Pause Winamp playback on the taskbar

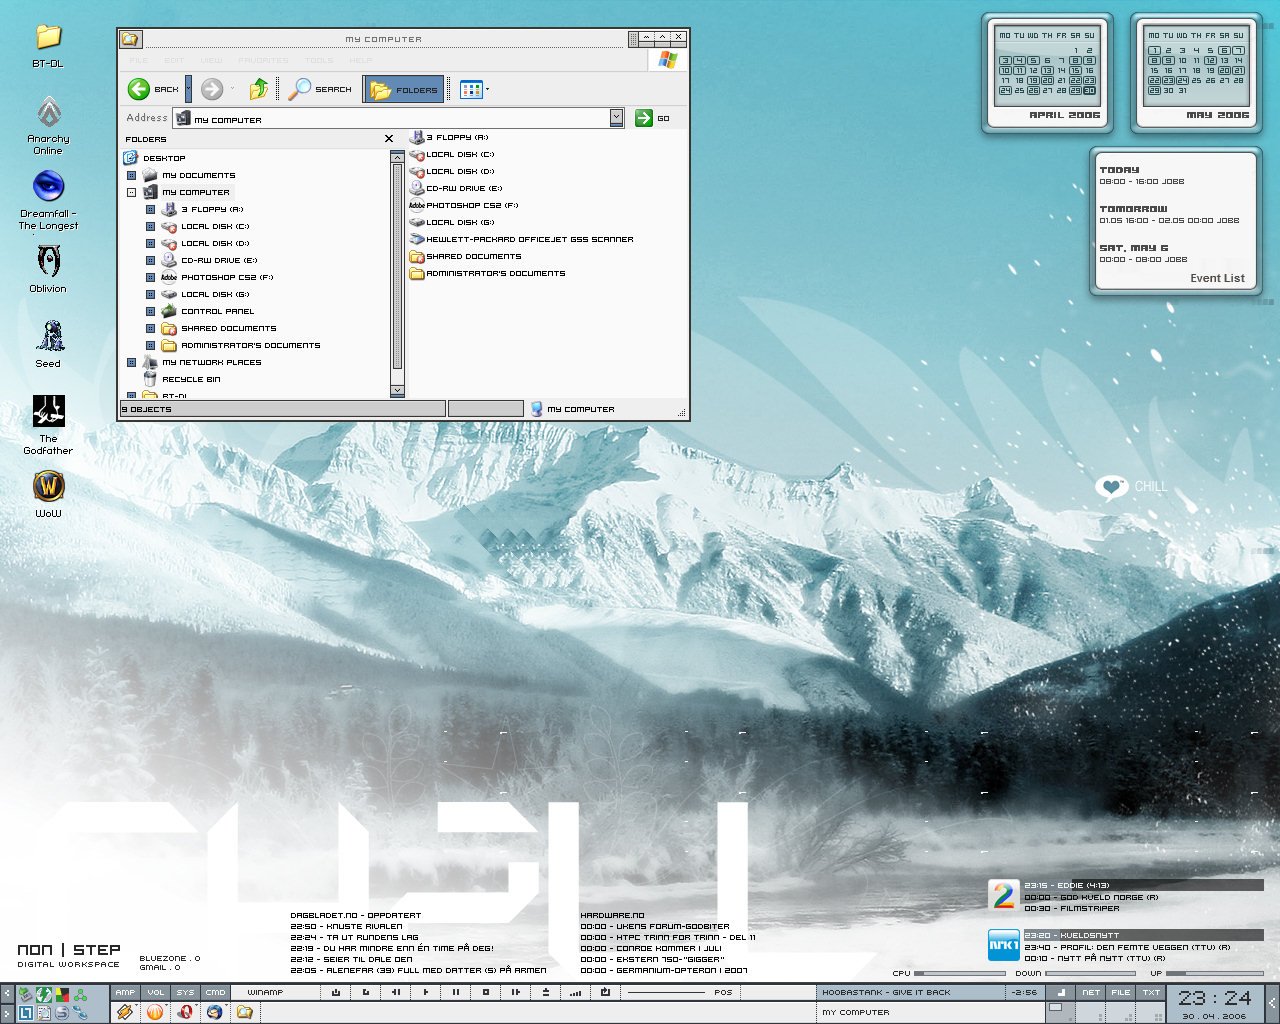pyautogui.click(x=456, y=992)
